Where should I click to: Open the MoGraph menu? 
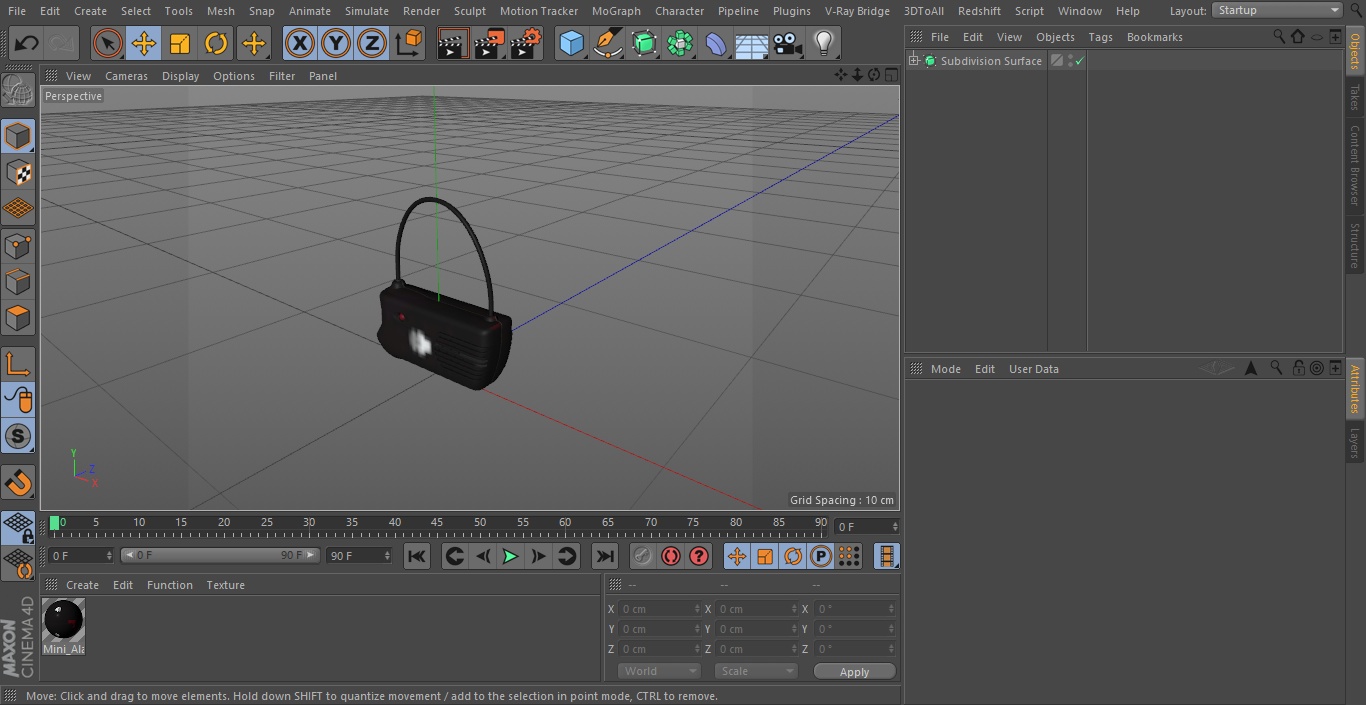pyautogui.click(x=616, y=11)
